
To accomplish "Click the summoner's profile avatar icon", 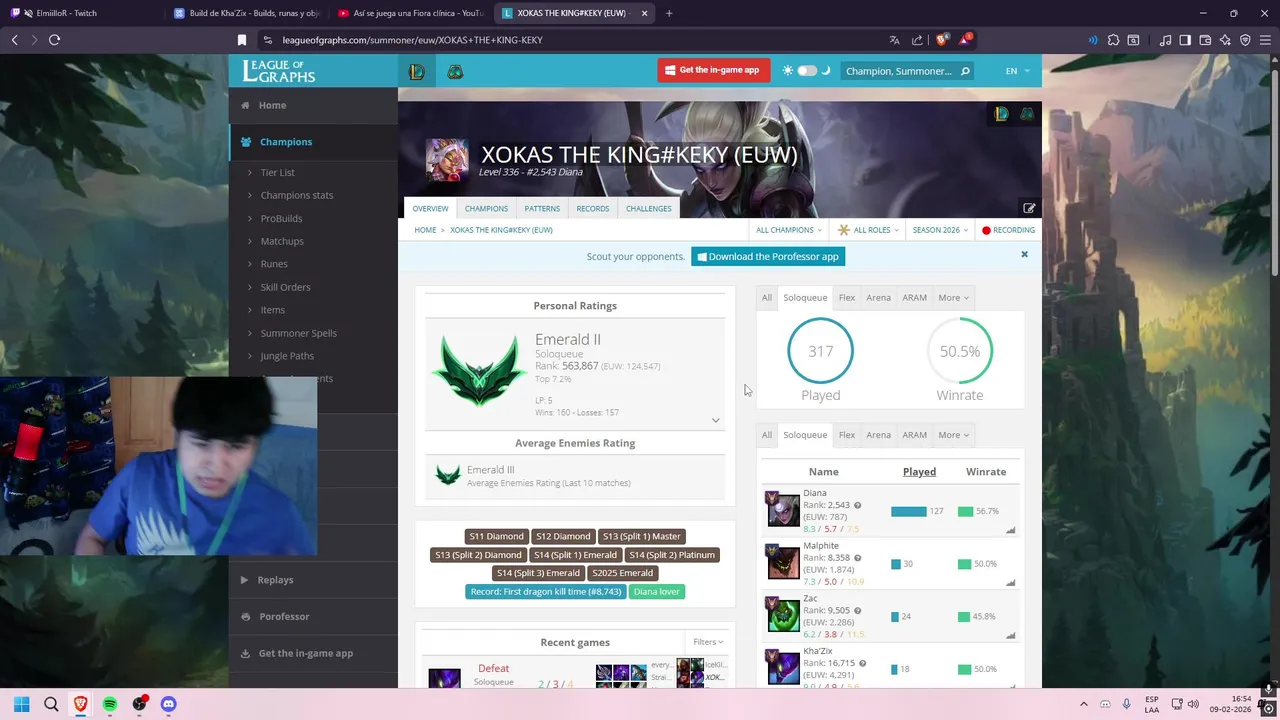I will (x=446, y=160).
